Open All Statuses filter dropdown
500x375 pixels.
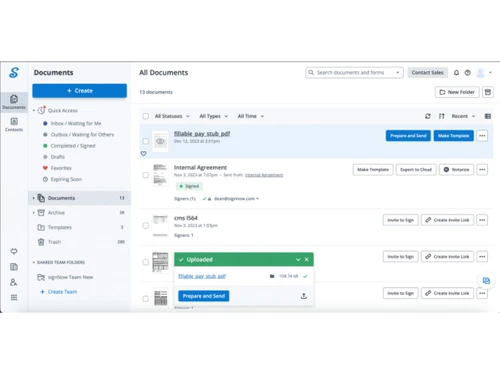(172, 116)
